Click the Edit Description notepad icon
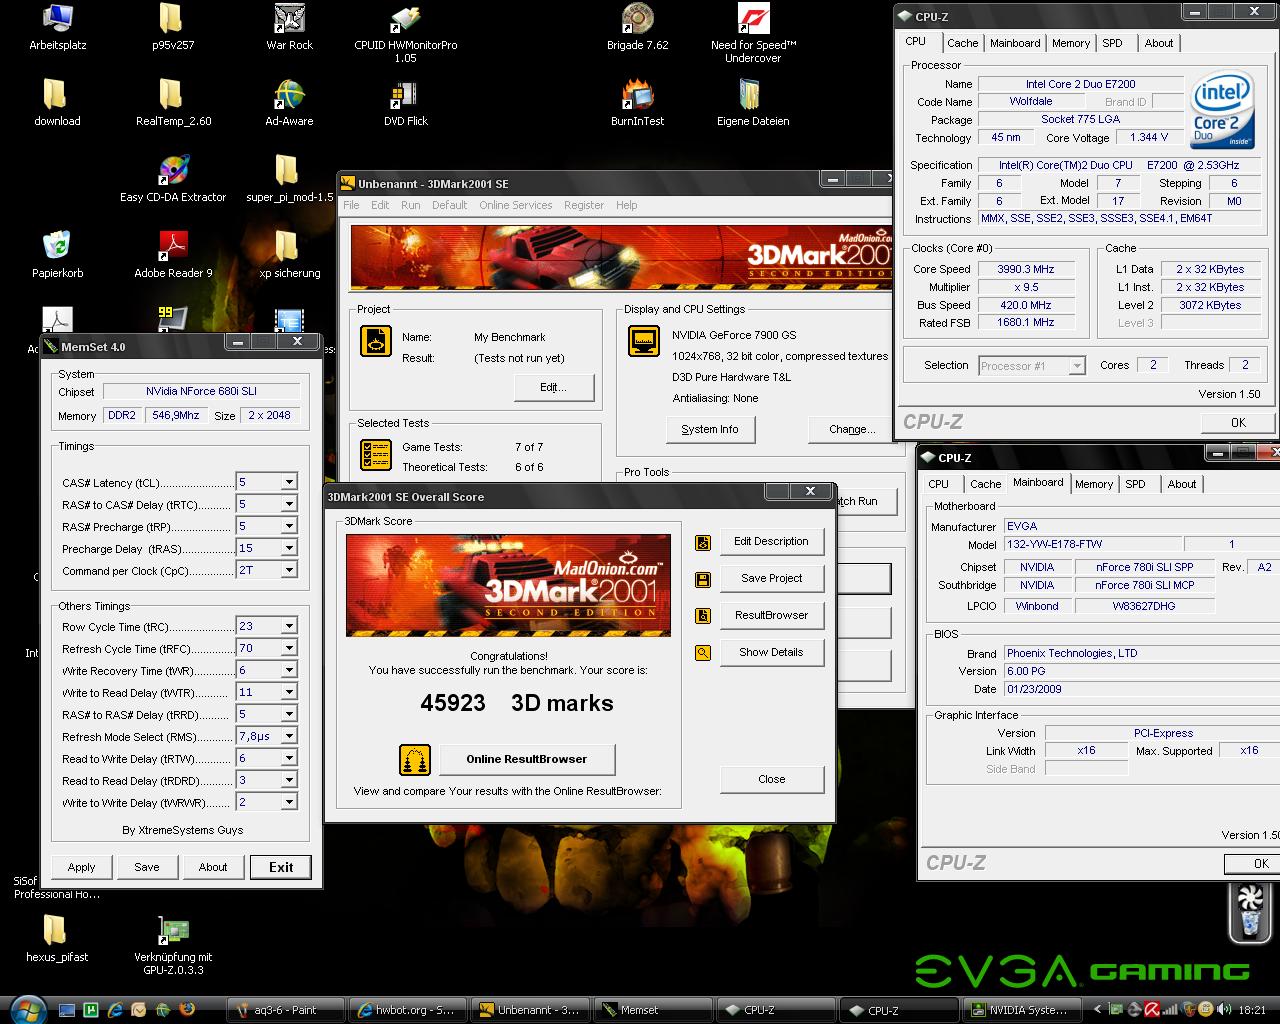The height and width of the screenshot is (1024, 1280). pyautogui.click(x=703, y=542)
